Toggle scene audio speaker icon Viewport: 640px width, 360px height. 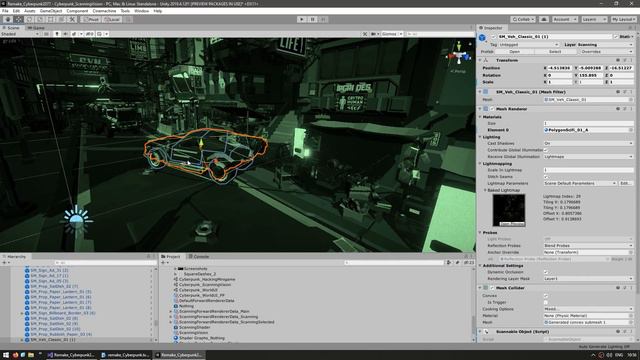pos(65,34)
